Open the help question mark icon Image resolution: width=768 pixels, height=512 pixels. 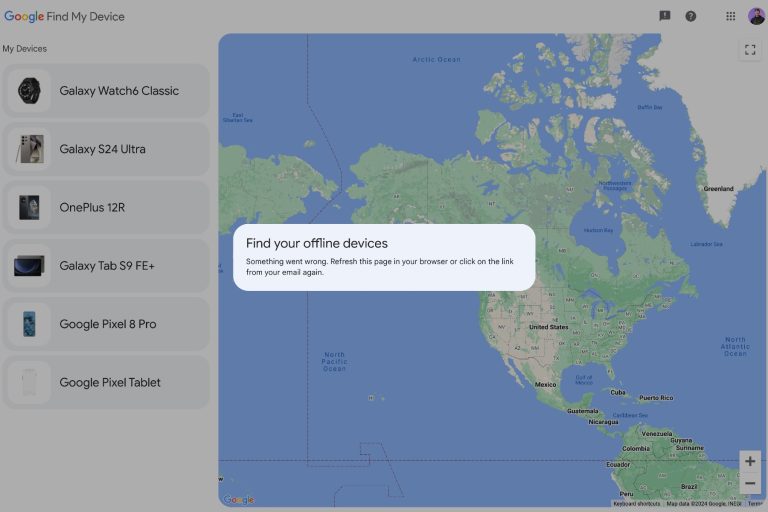click(x=691, y=16)
